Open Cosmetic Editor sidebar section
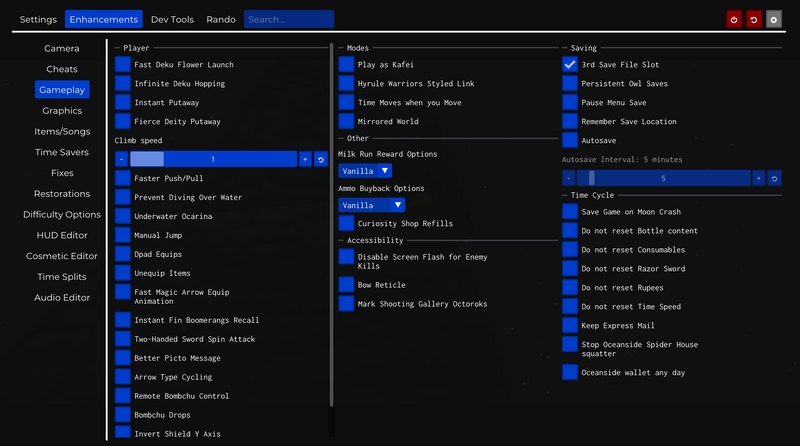800x446 pixels. [x=62, y=256]
